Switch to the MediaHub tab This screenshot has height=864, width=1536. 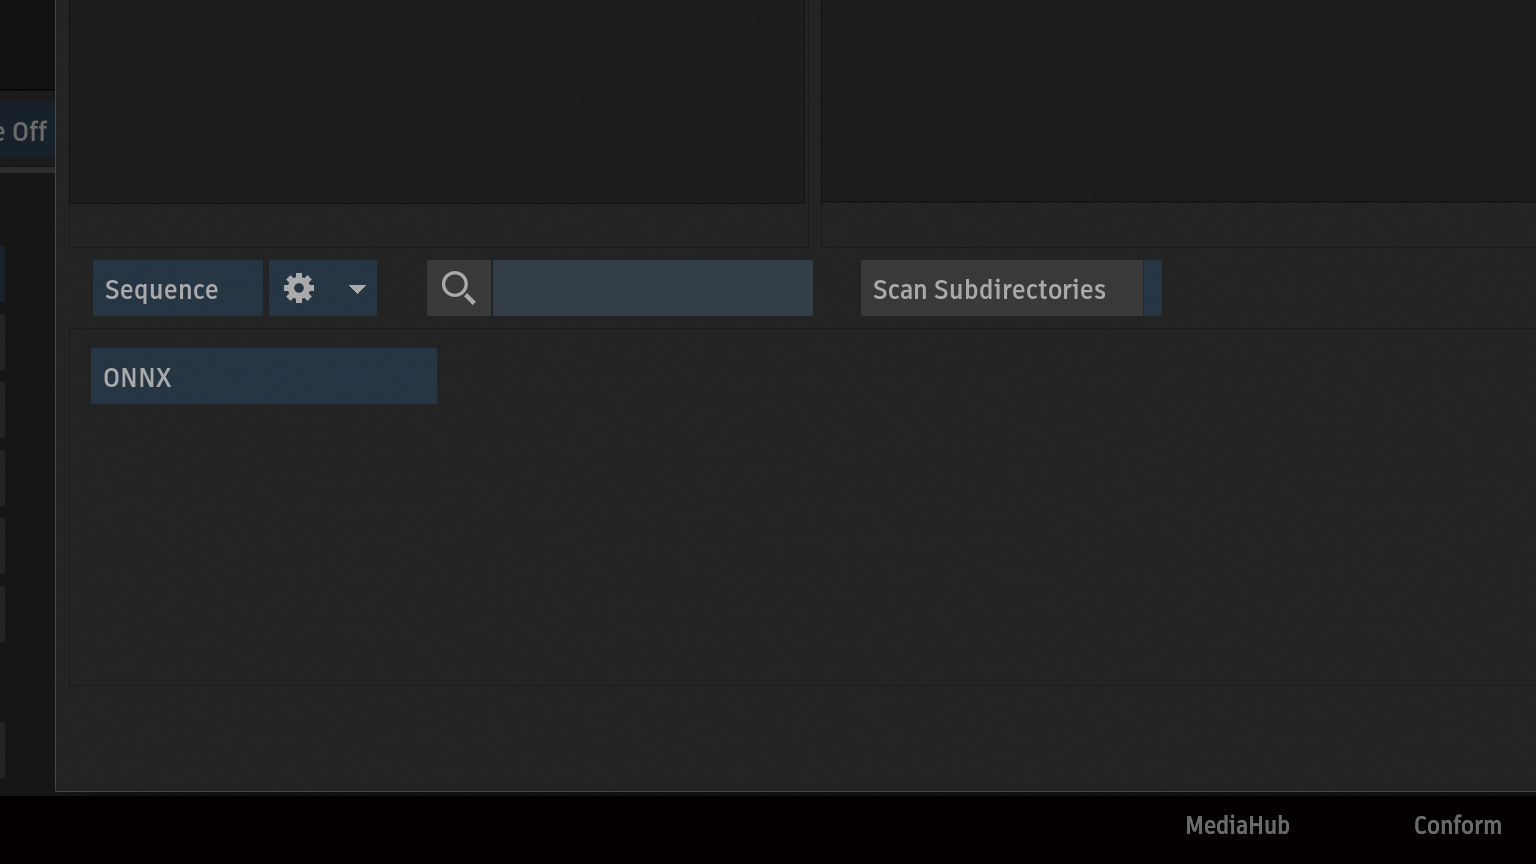coord(1237,826)
